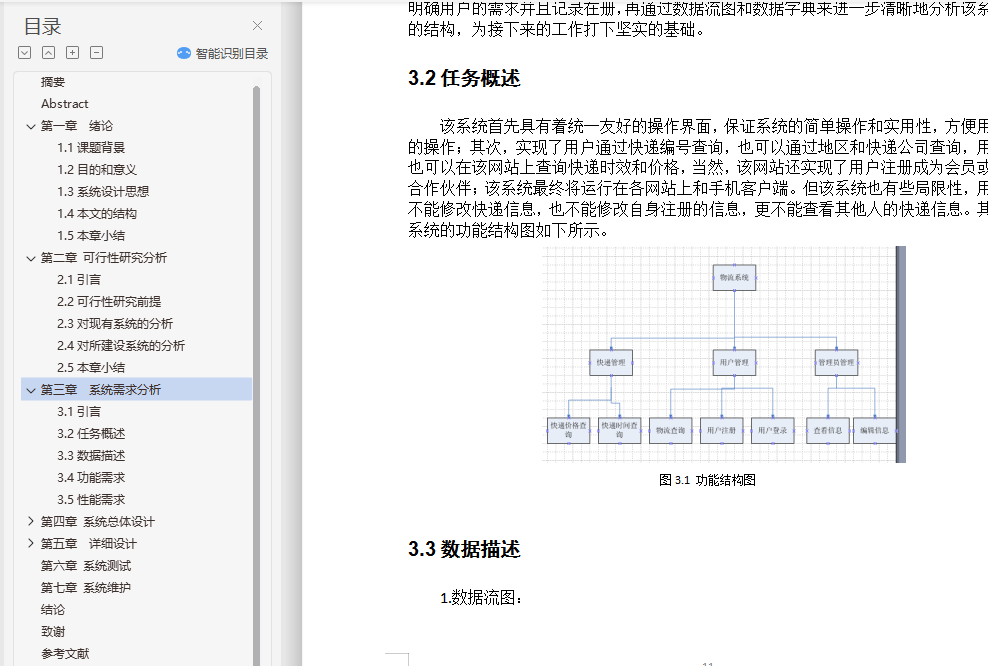Jump to 3.5 性能需求 in outline
988x666 pixels.
pos(91,500)
